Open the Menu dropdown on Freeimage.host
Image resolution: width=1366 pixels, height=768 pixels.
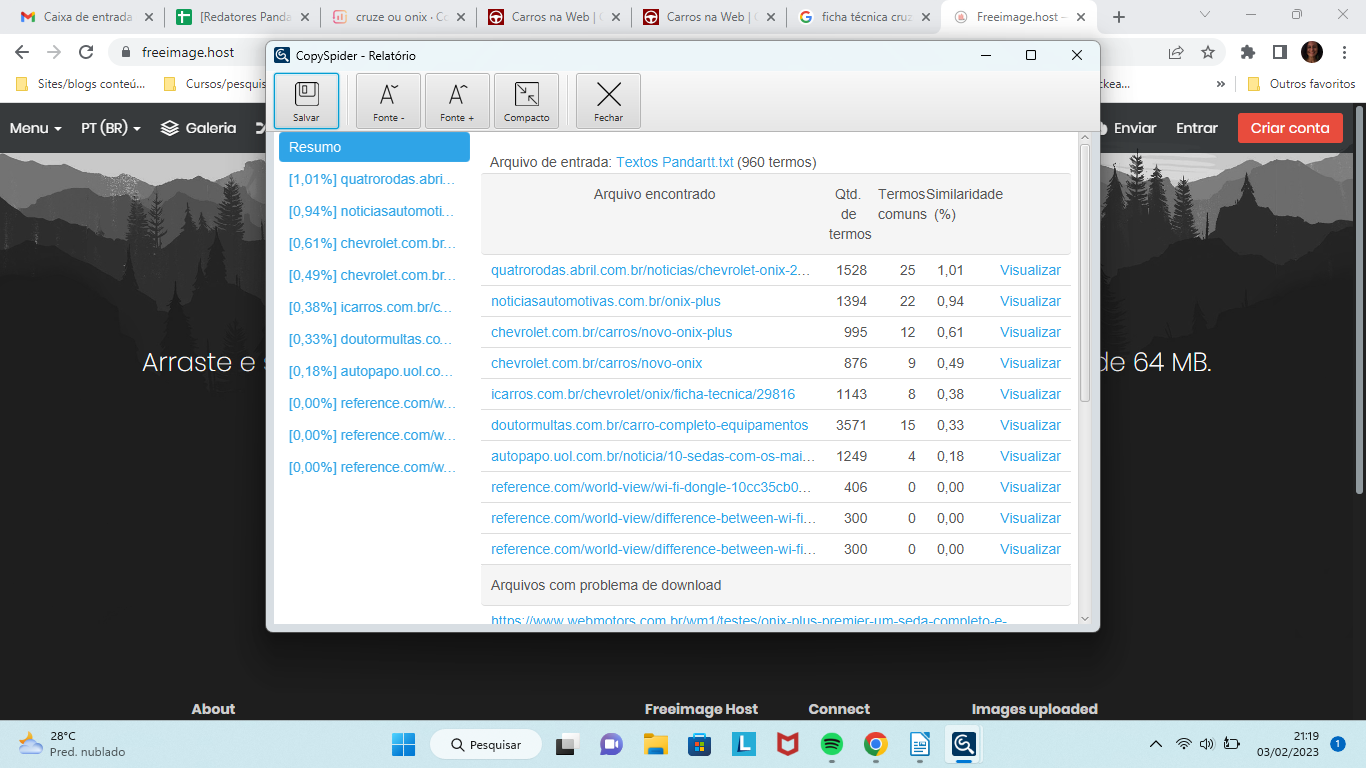click(36, 128)
